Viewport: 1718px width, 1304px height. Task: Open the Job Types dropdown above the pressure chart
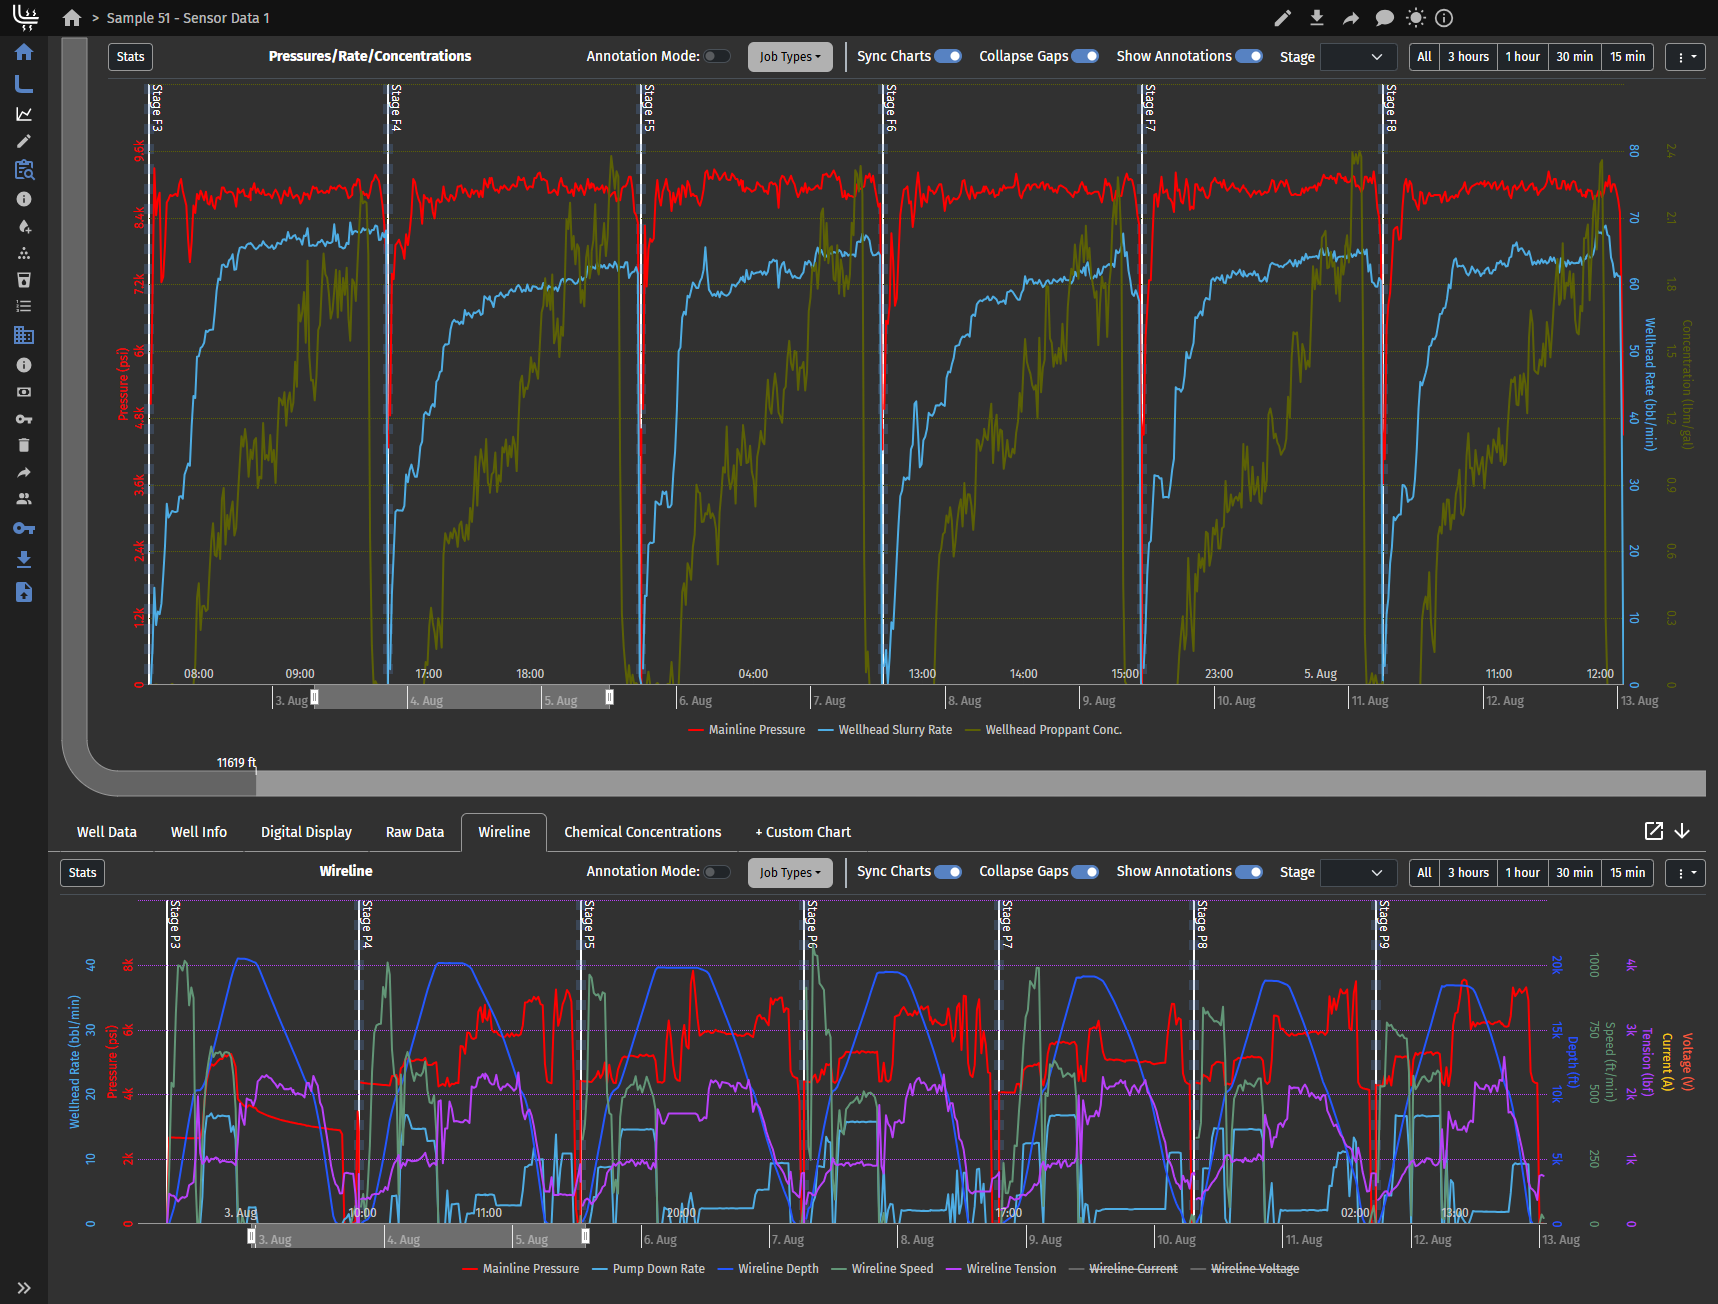(790, 56)
